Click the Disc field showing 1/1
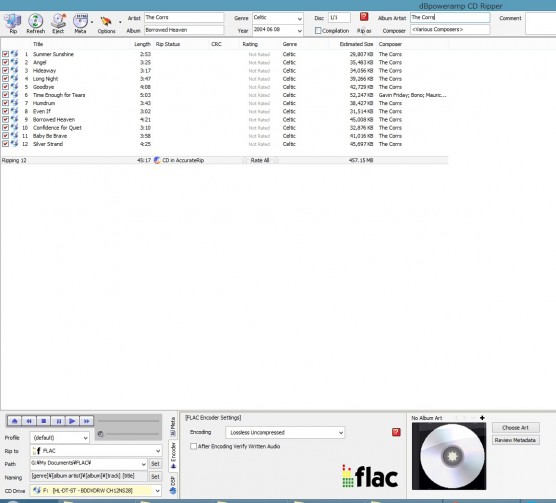 [x=339, y=17]
